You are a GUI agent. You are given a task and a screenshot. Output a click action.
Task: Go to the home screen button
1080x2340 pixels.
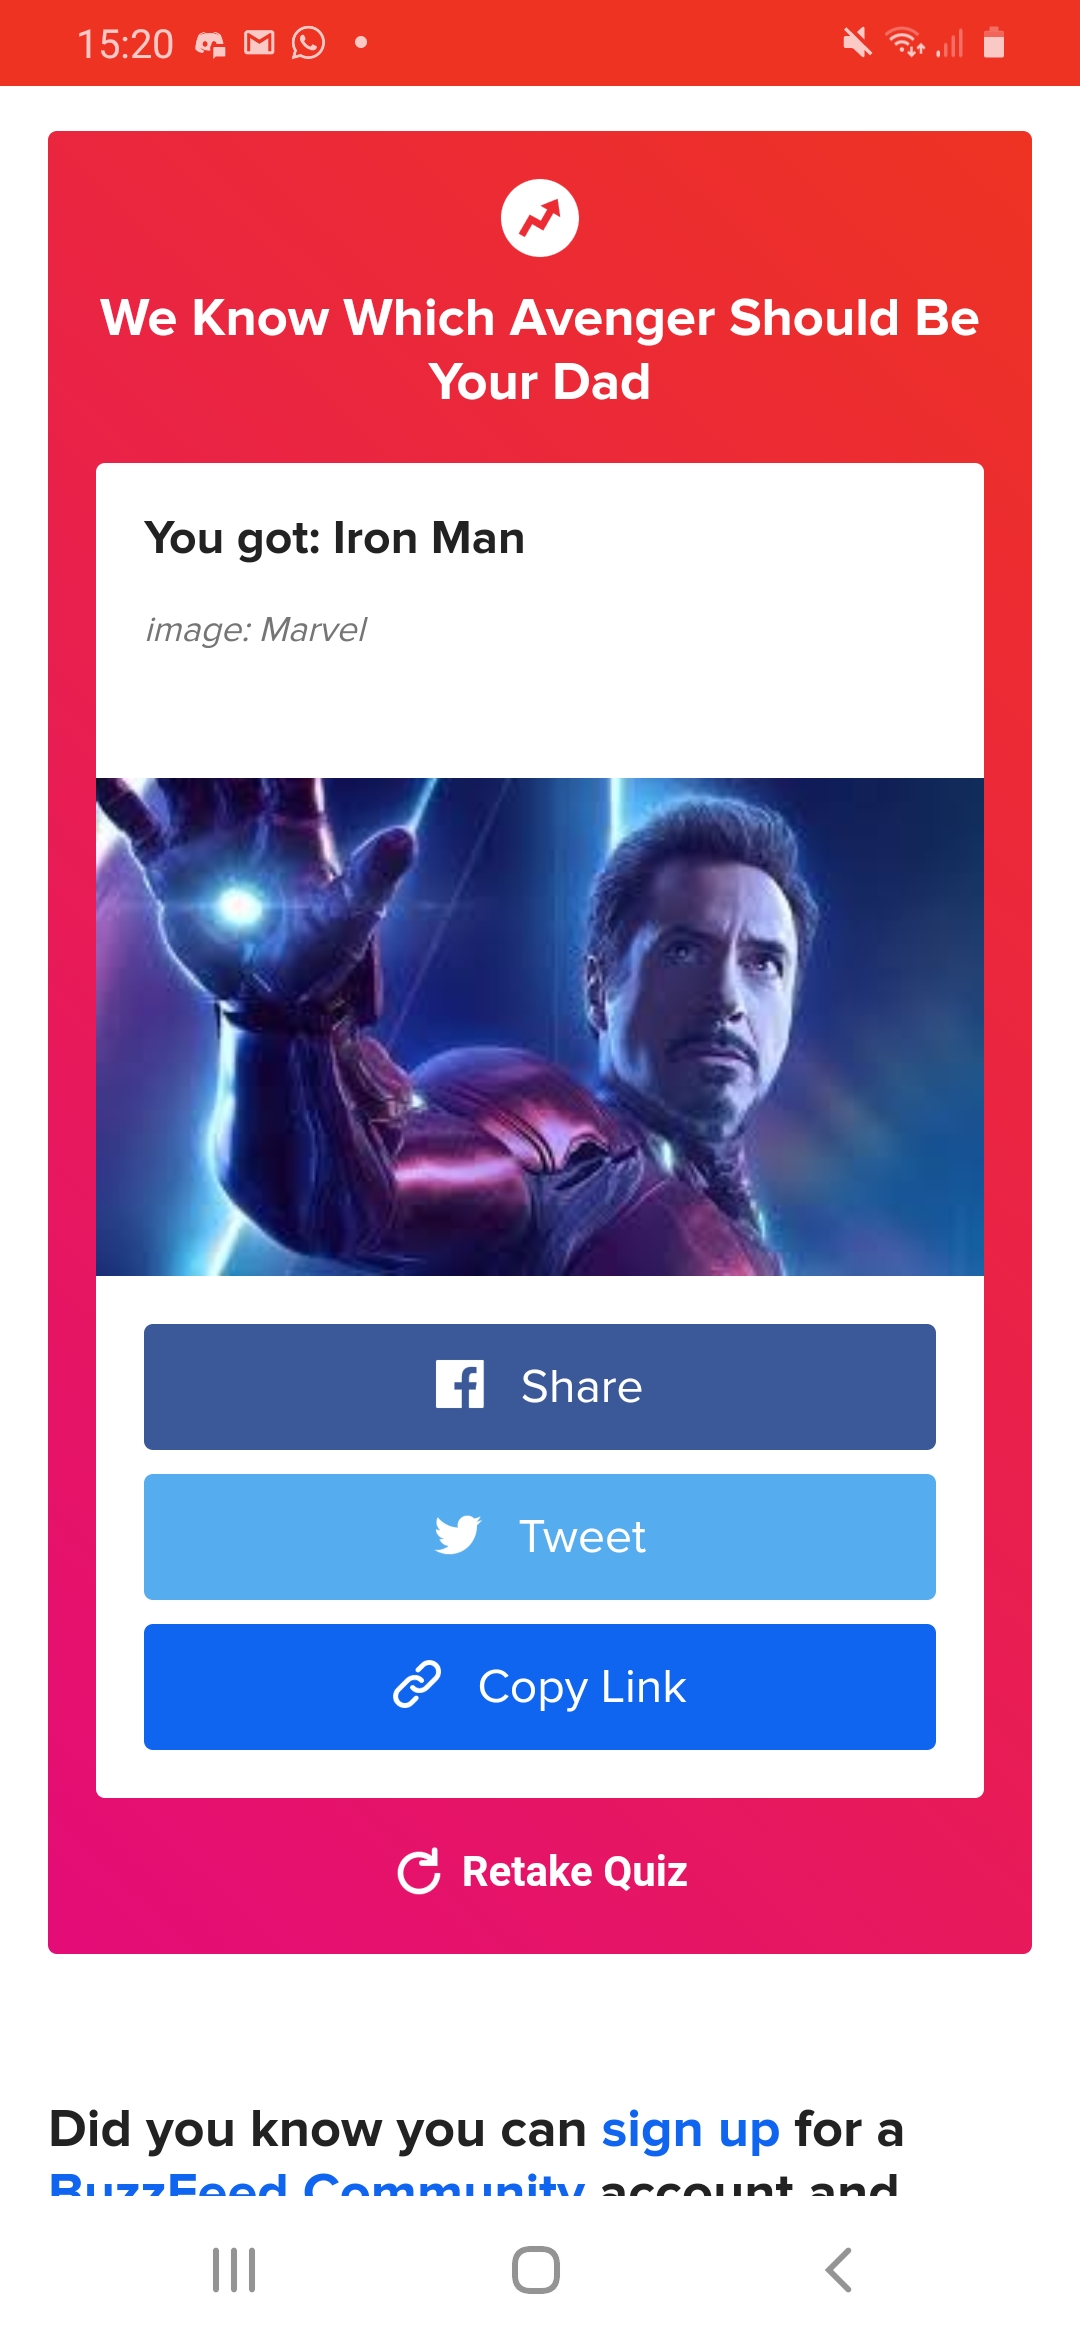click(536, 2270)
